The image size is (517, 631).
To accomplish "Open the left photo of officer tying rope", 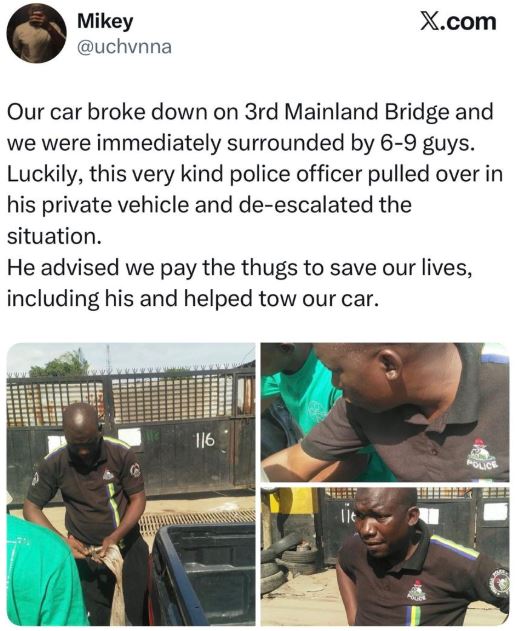I will coord(131,484).
